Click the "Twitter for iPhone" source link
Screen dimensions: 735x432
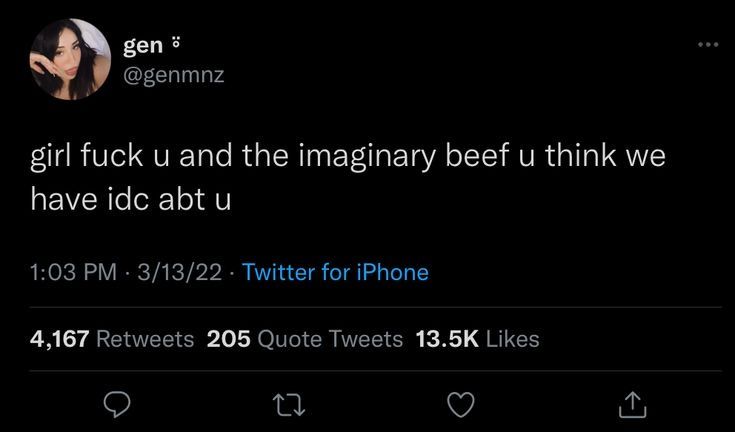[335, 272]
